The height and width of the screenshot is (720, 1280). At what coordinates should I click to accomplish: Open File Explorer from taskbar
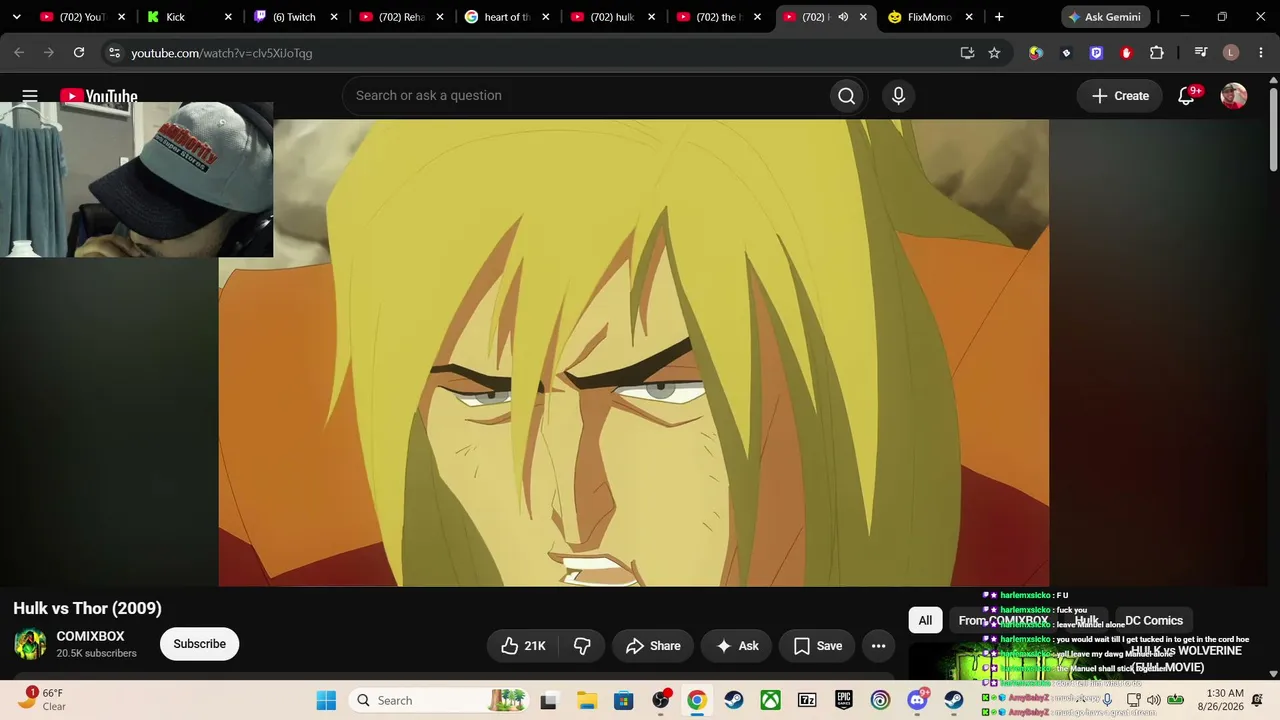coord(586,700)
